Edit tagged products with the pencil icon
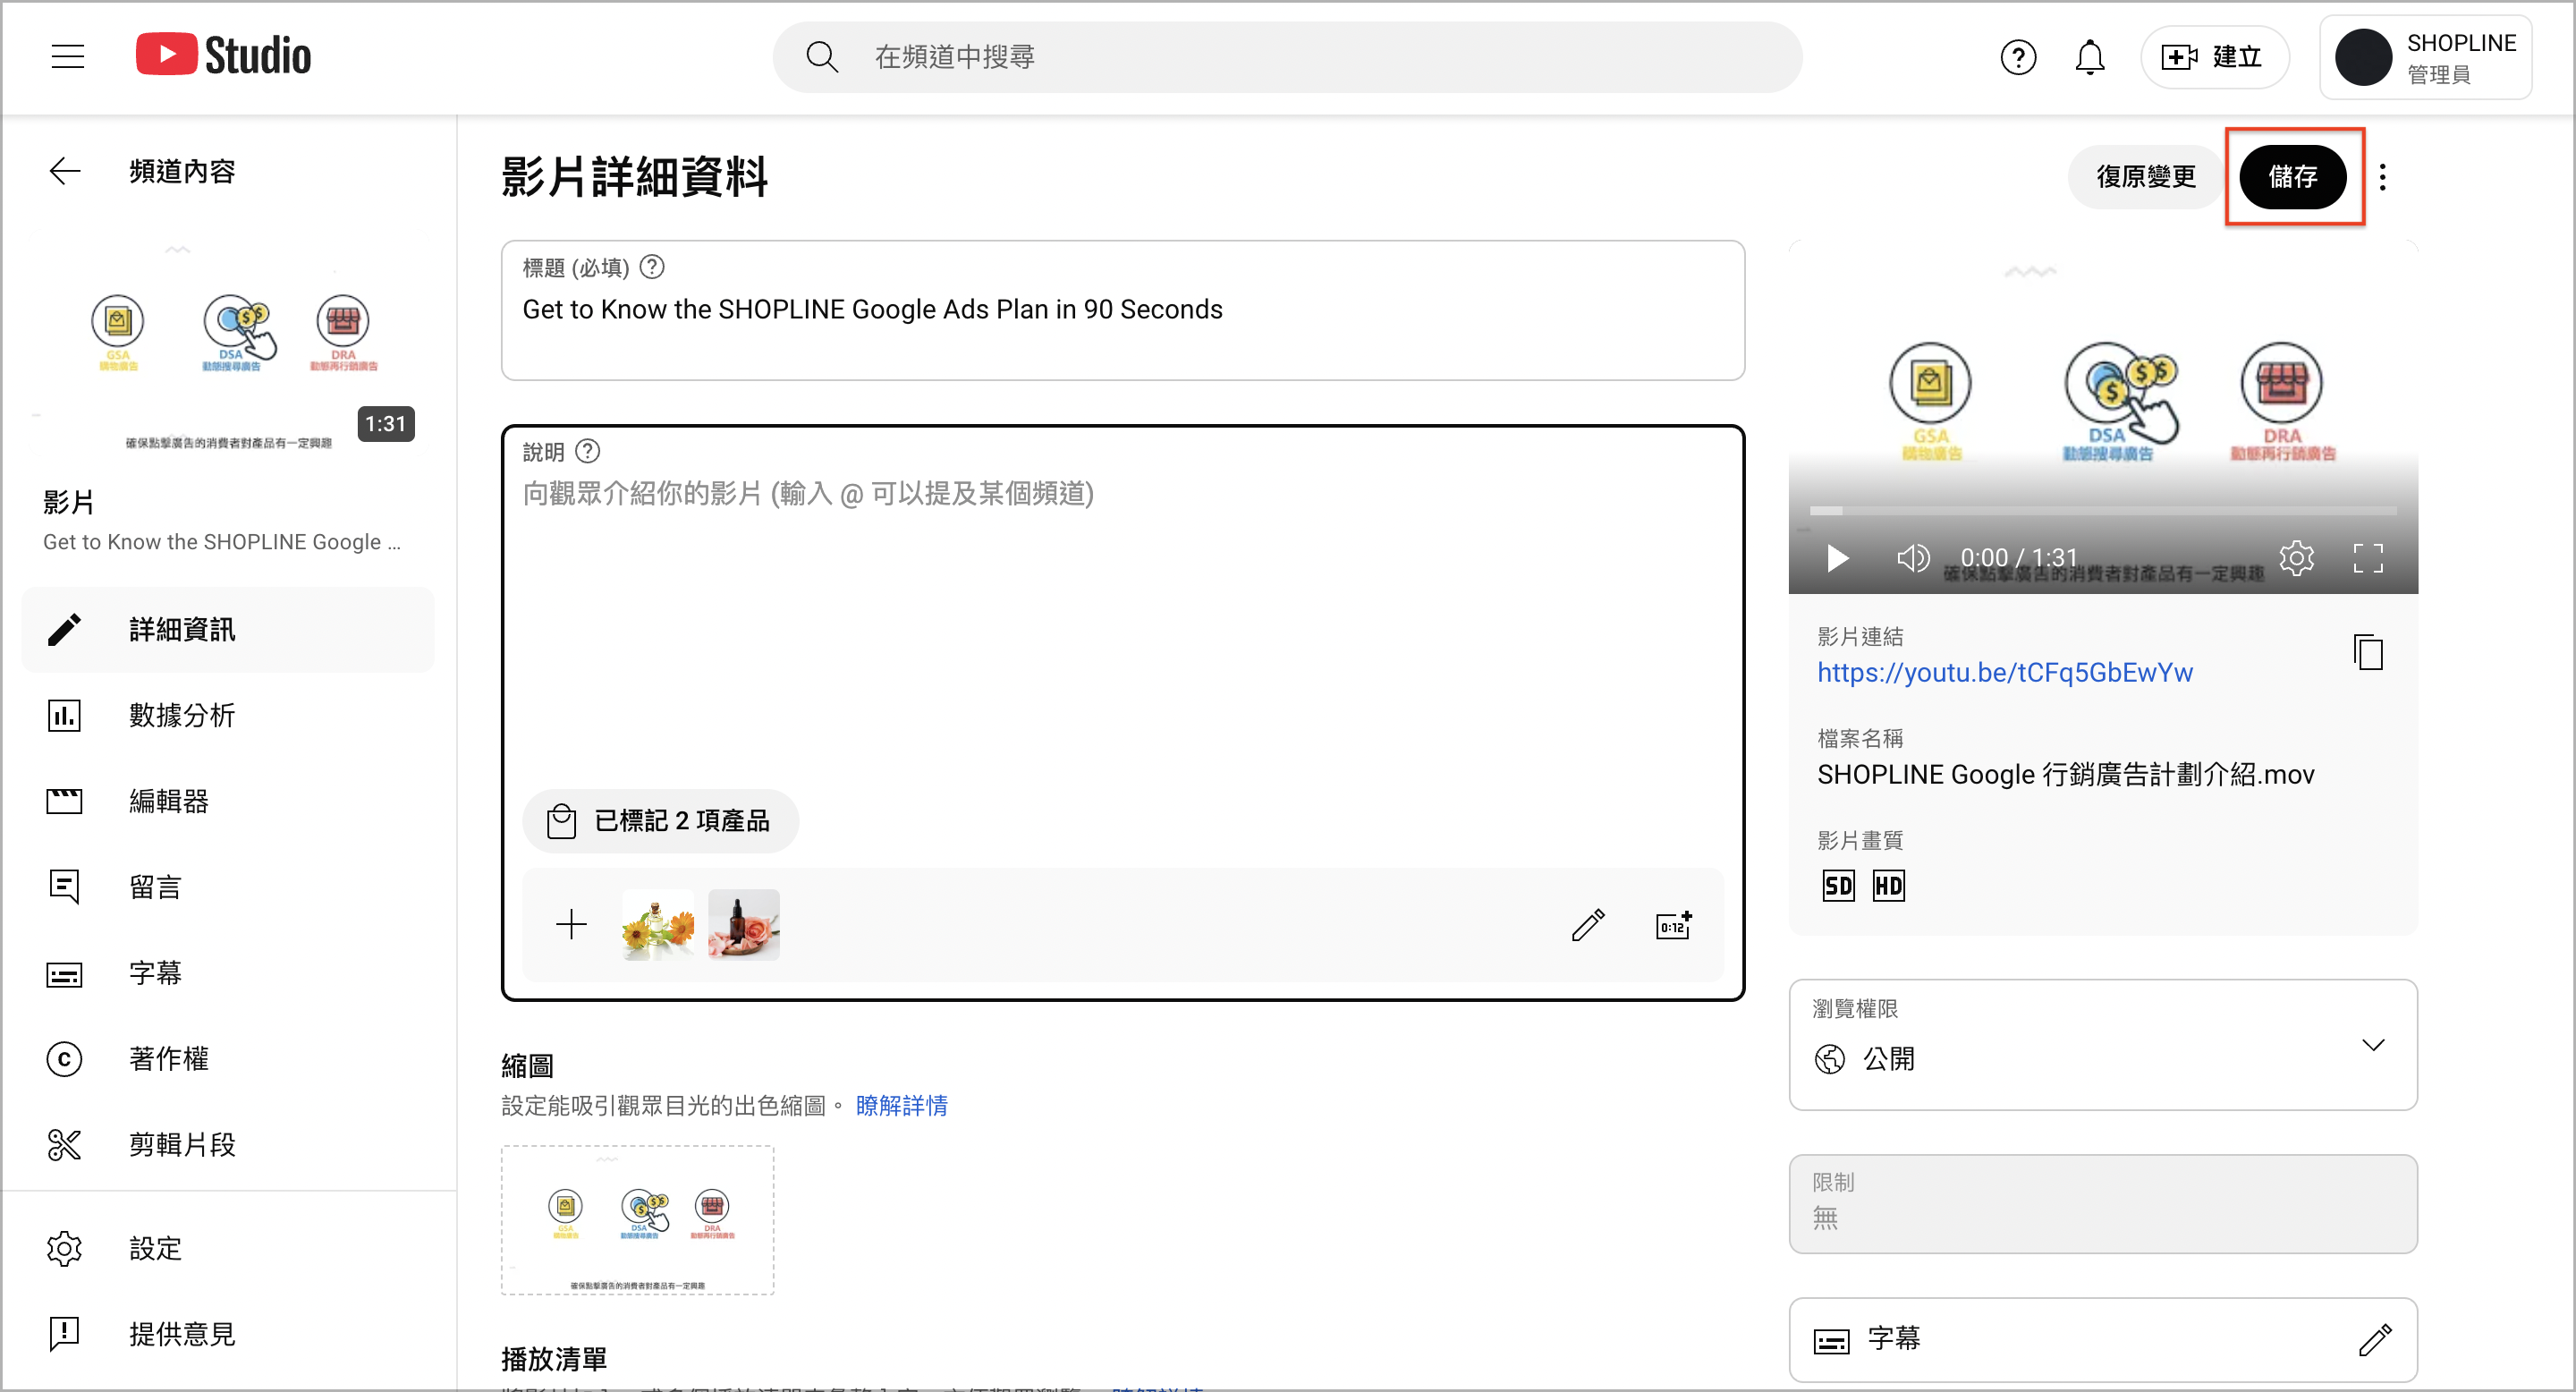This screenshot has width=2576, height=1392. (x=1588, y=925)
